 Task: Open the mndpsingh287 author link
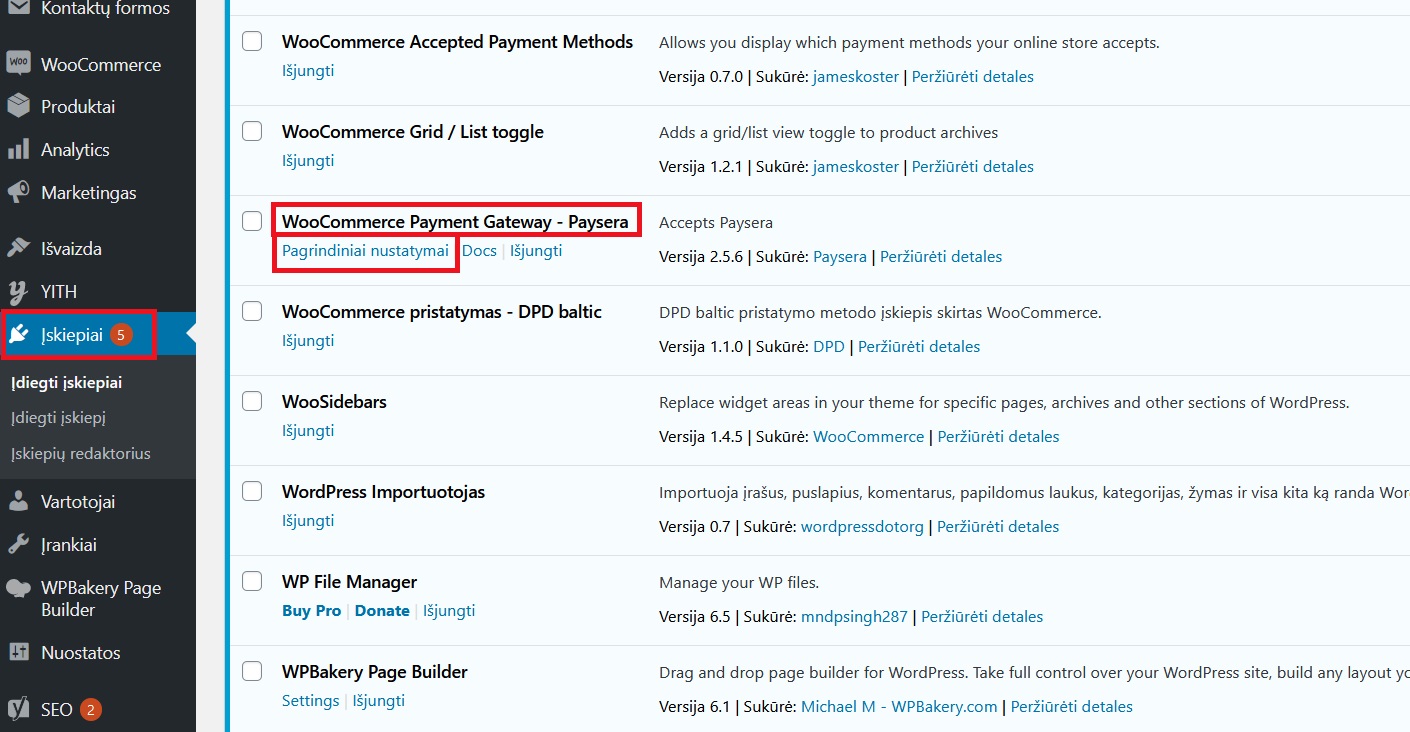click(x=854, y=616)
